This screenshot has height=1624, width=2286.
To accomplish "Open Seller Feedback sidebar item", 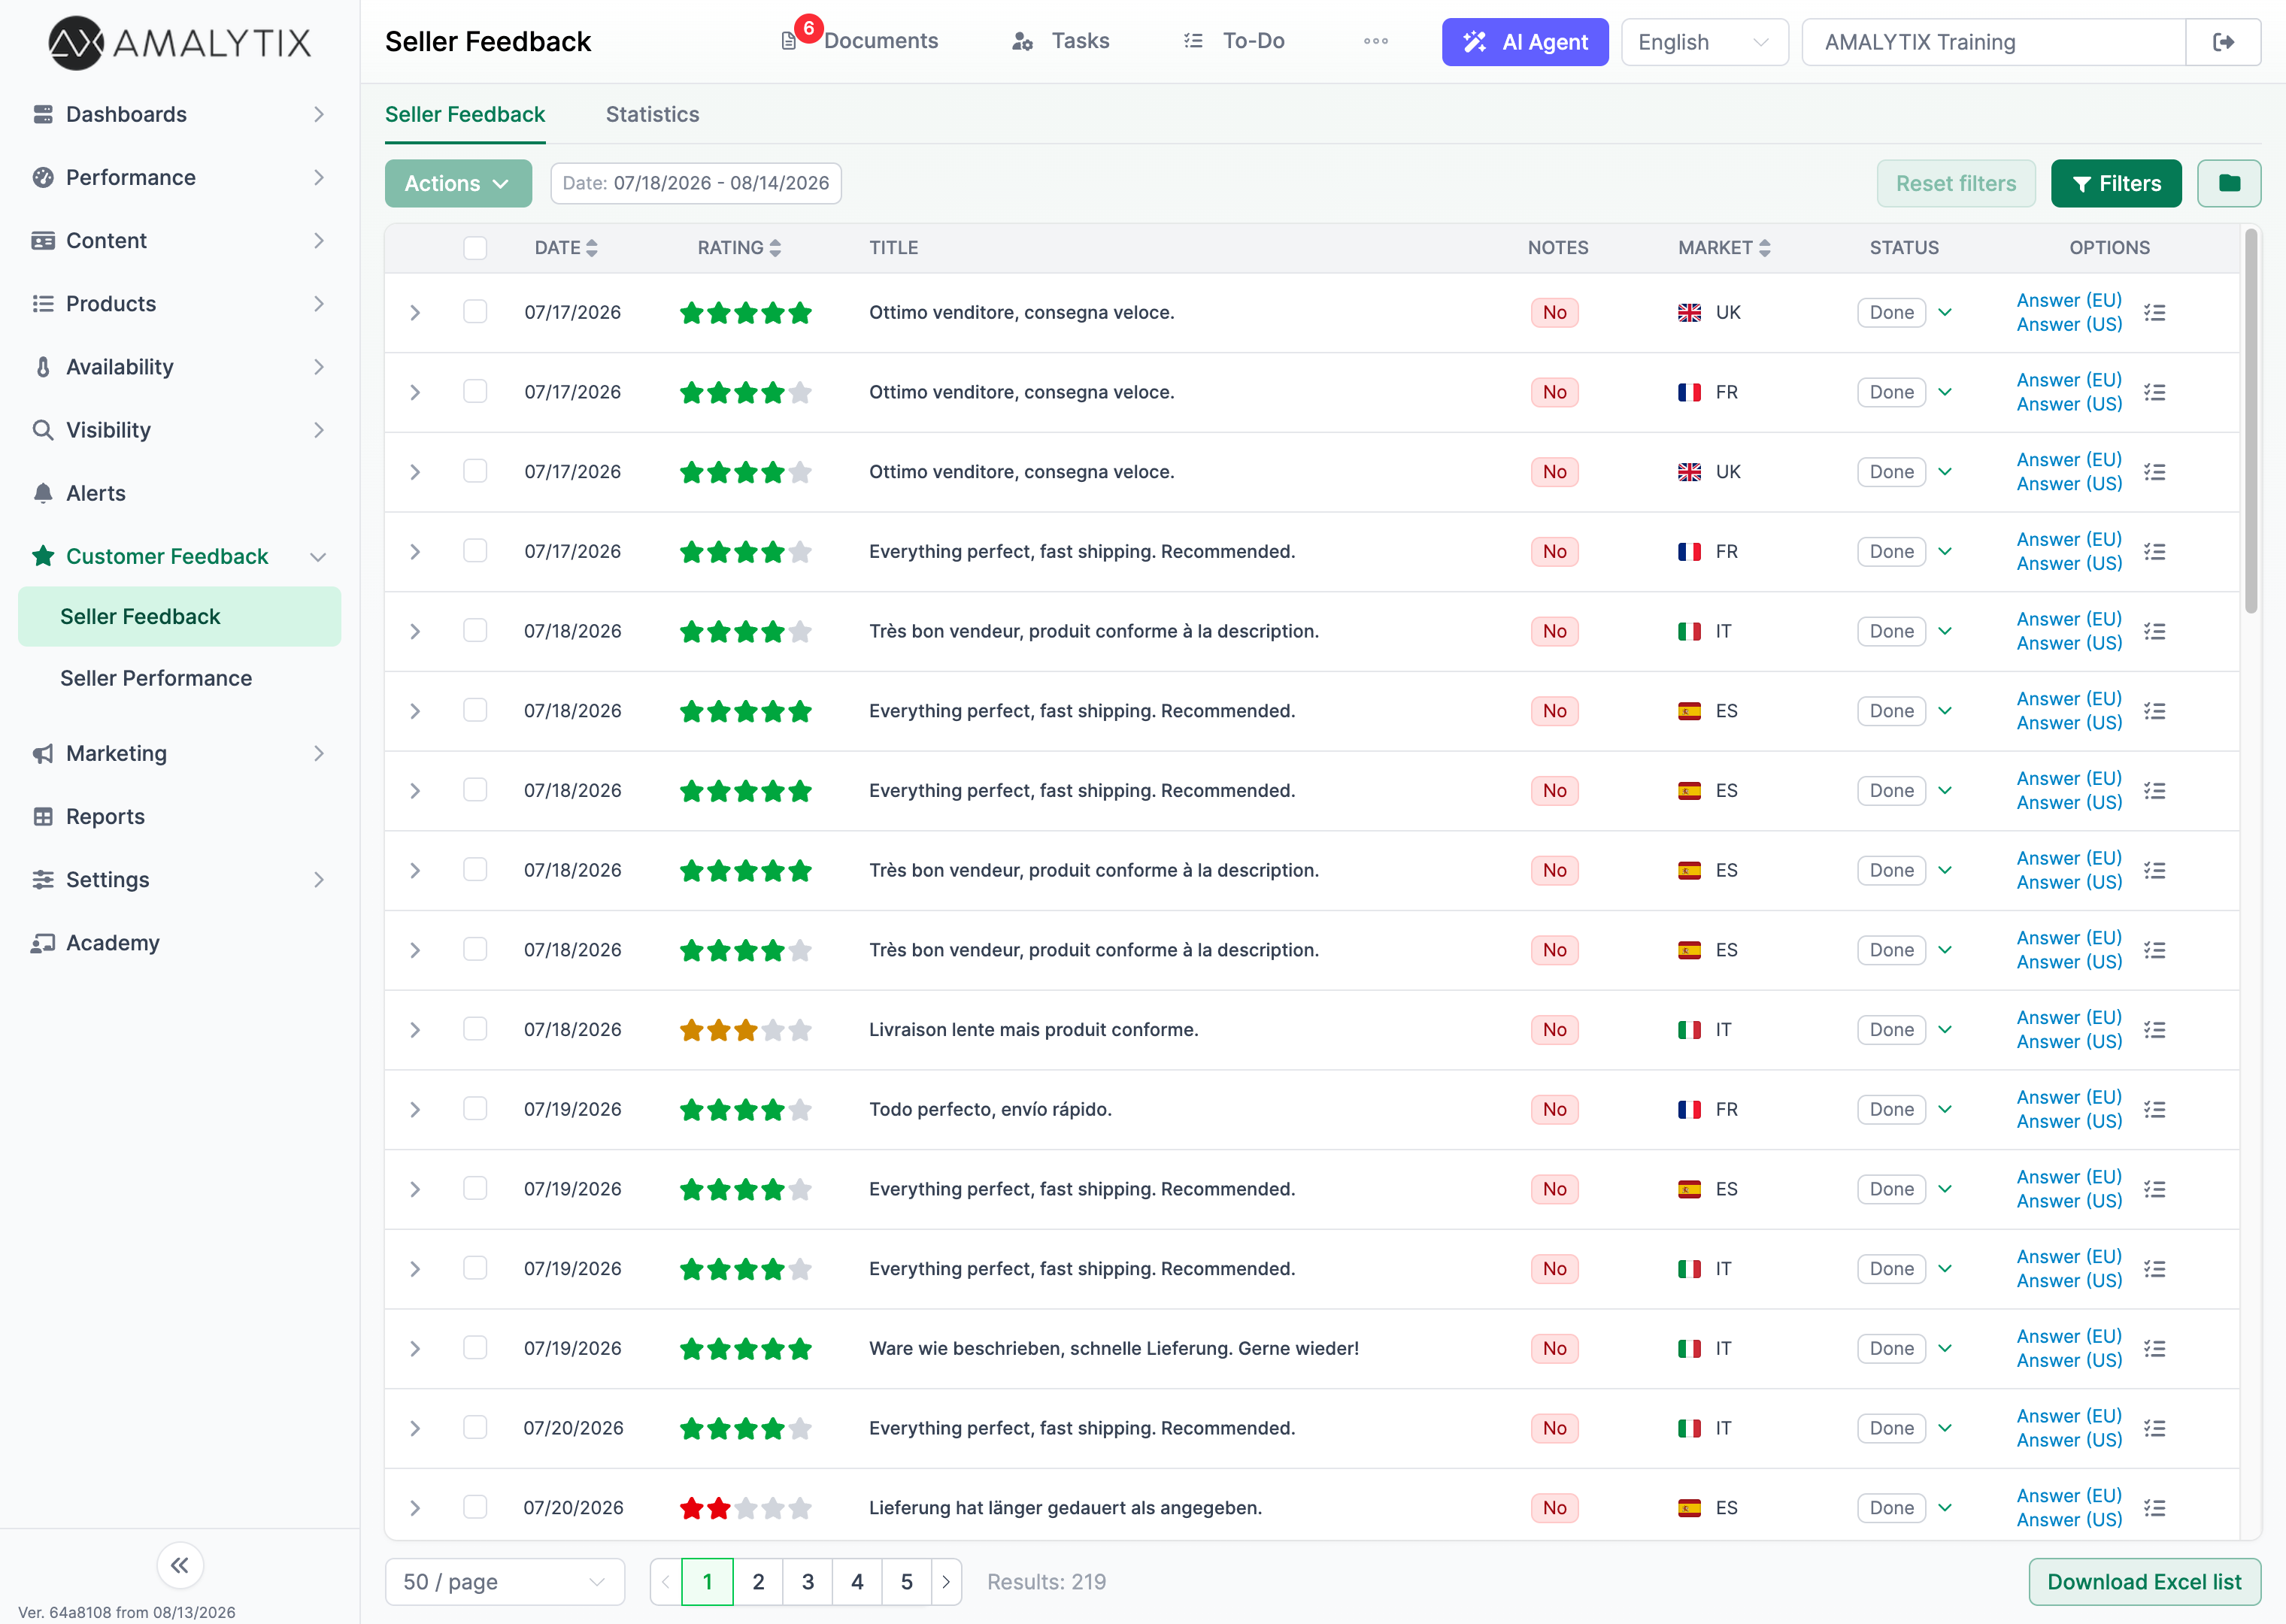I will coord(179,616).
